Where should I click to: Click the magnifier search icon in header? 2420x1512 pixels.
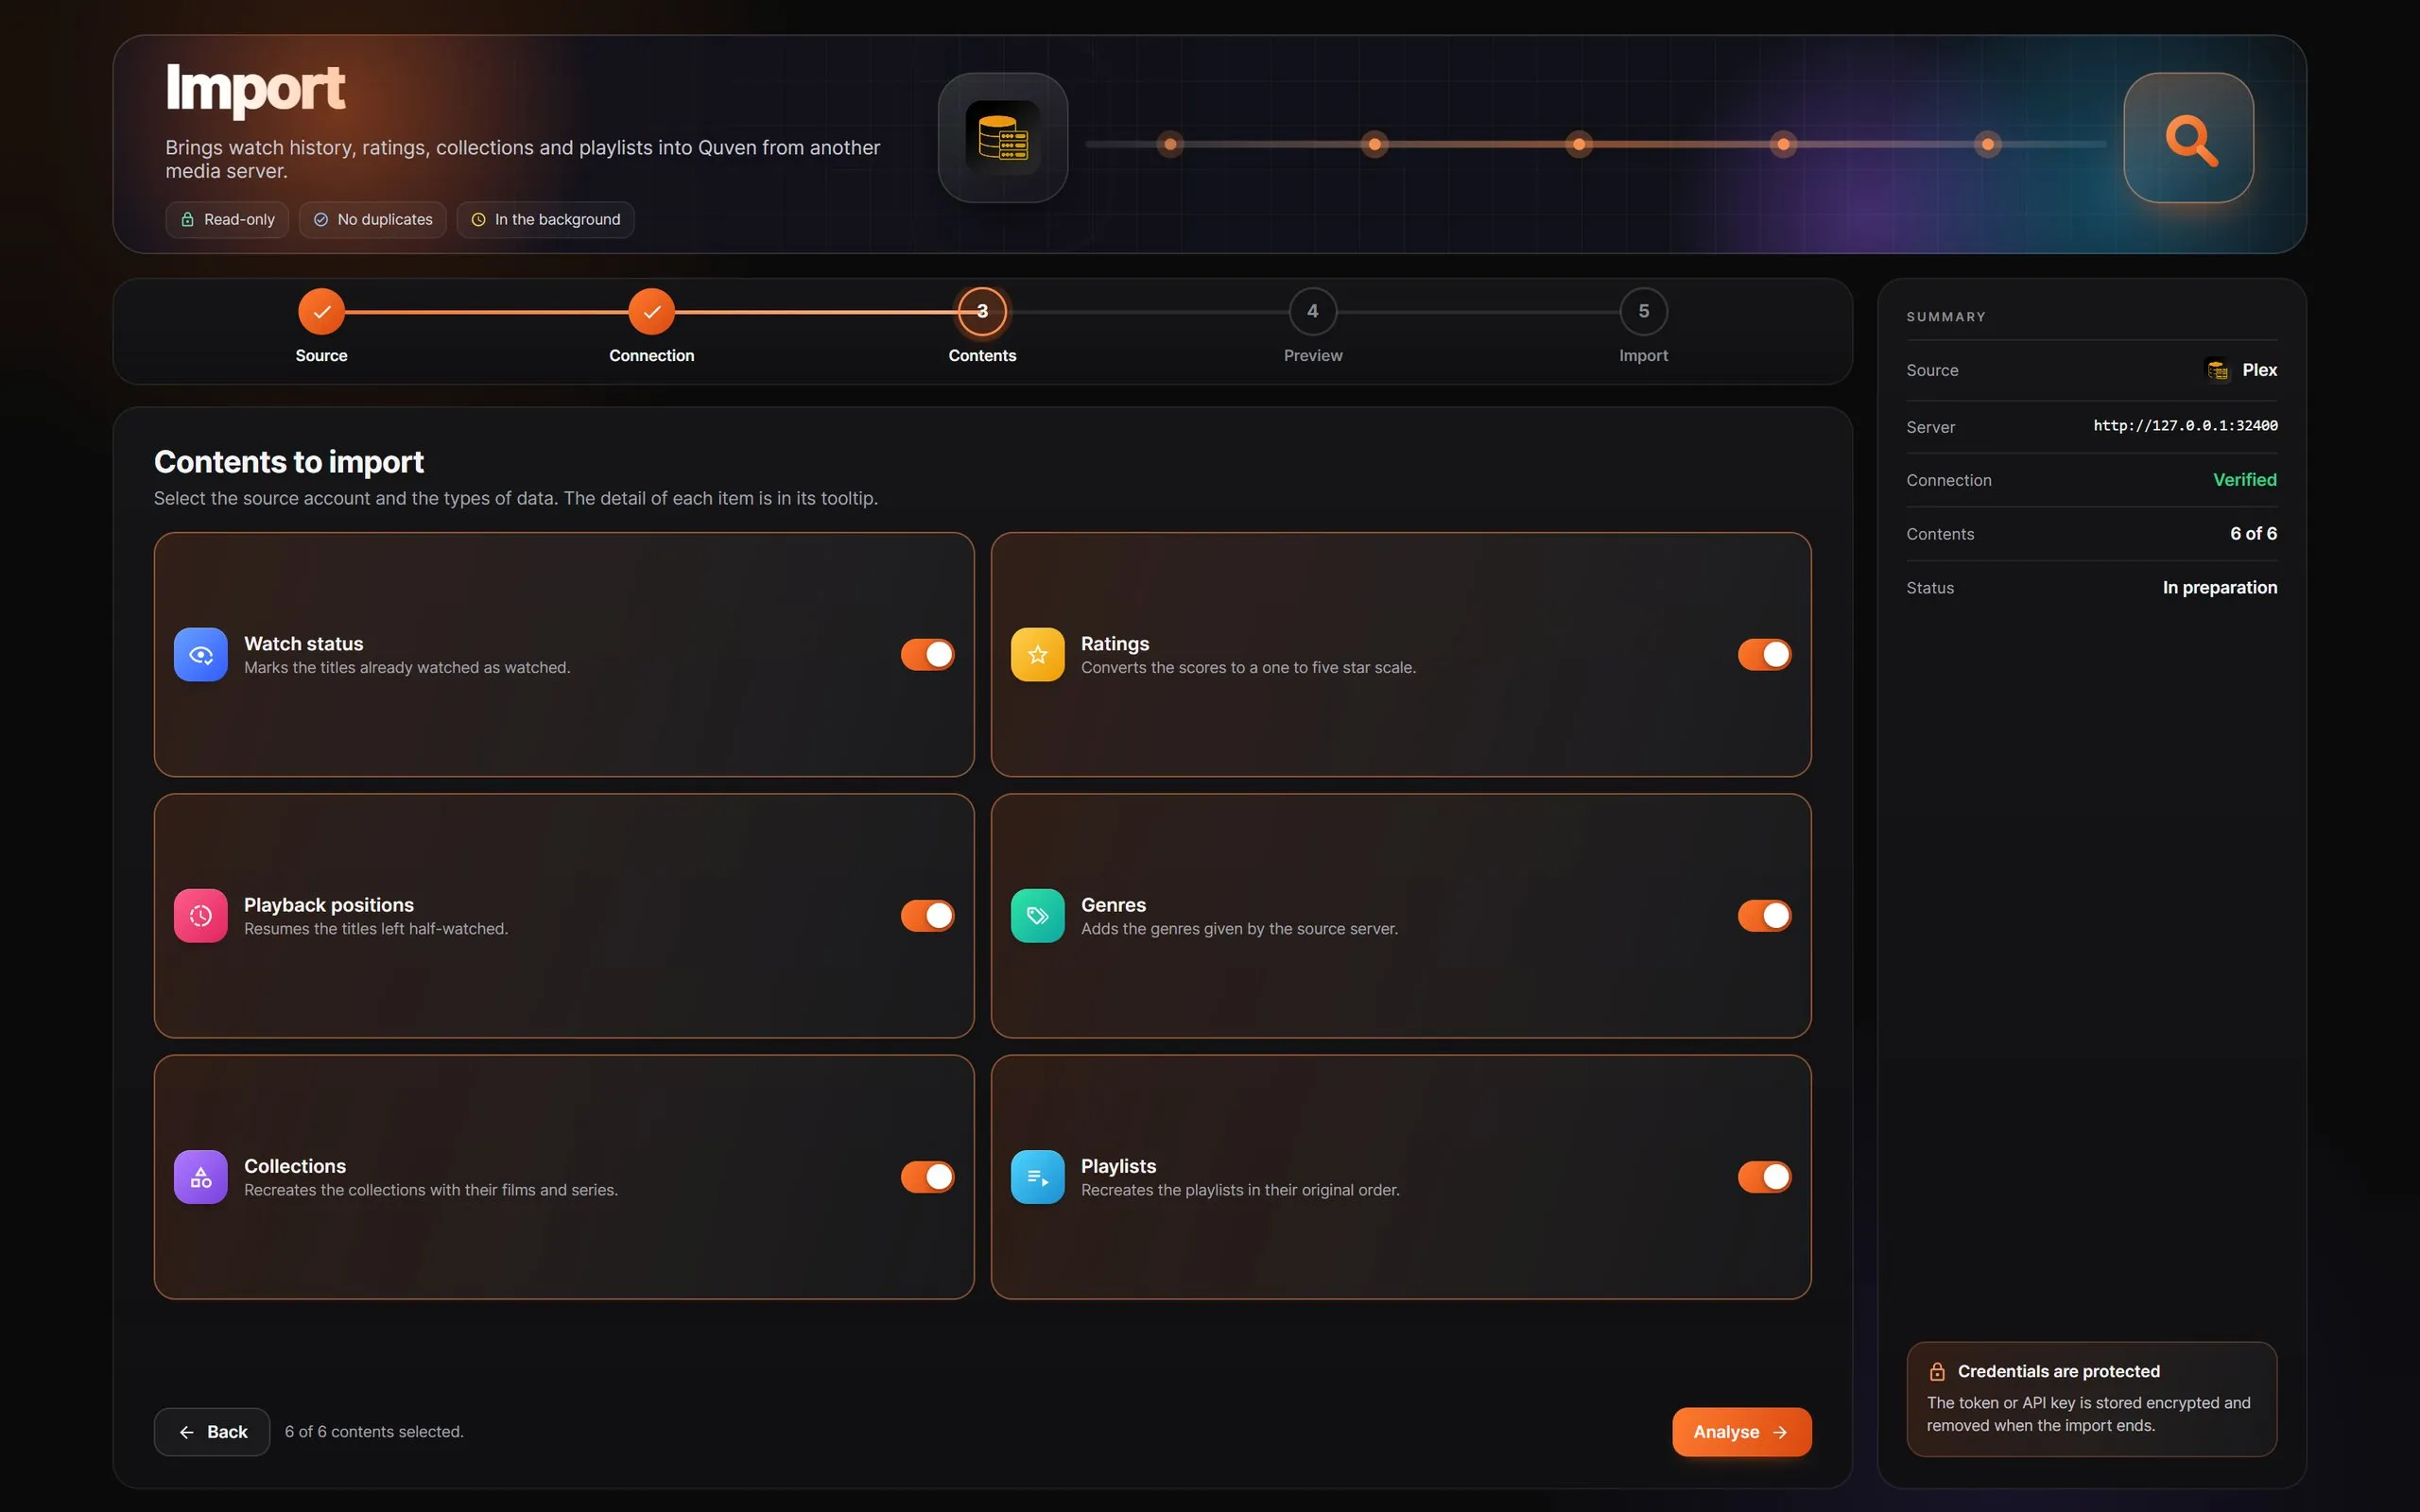2188,138
